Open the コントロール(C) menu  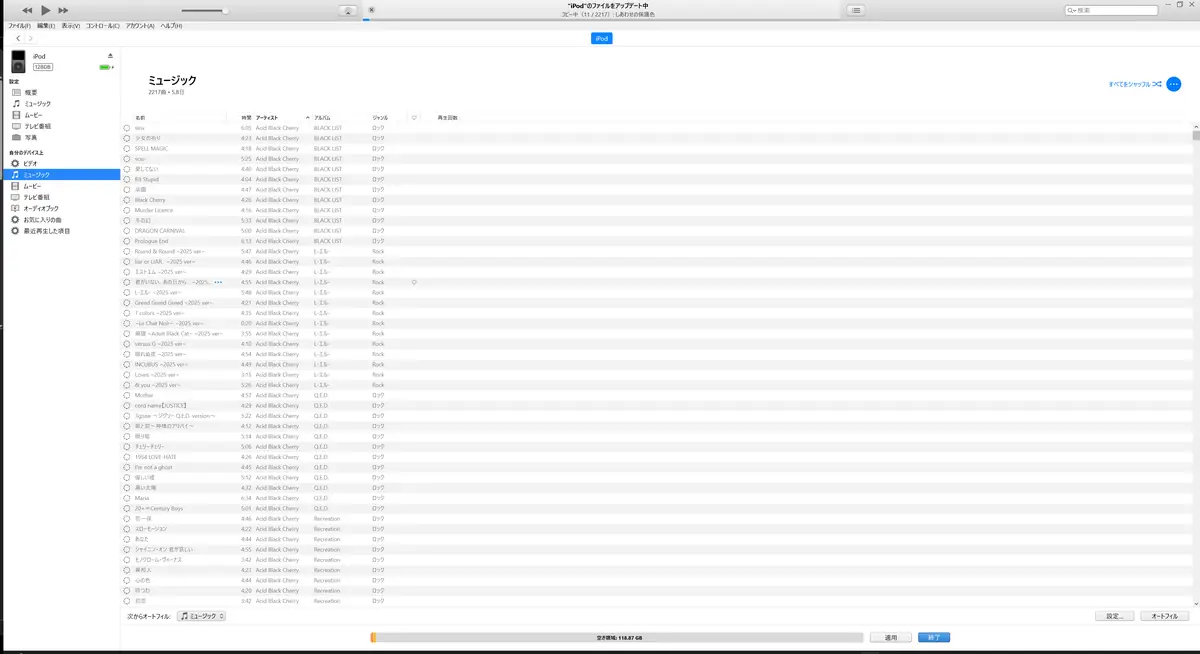point(103,25)
